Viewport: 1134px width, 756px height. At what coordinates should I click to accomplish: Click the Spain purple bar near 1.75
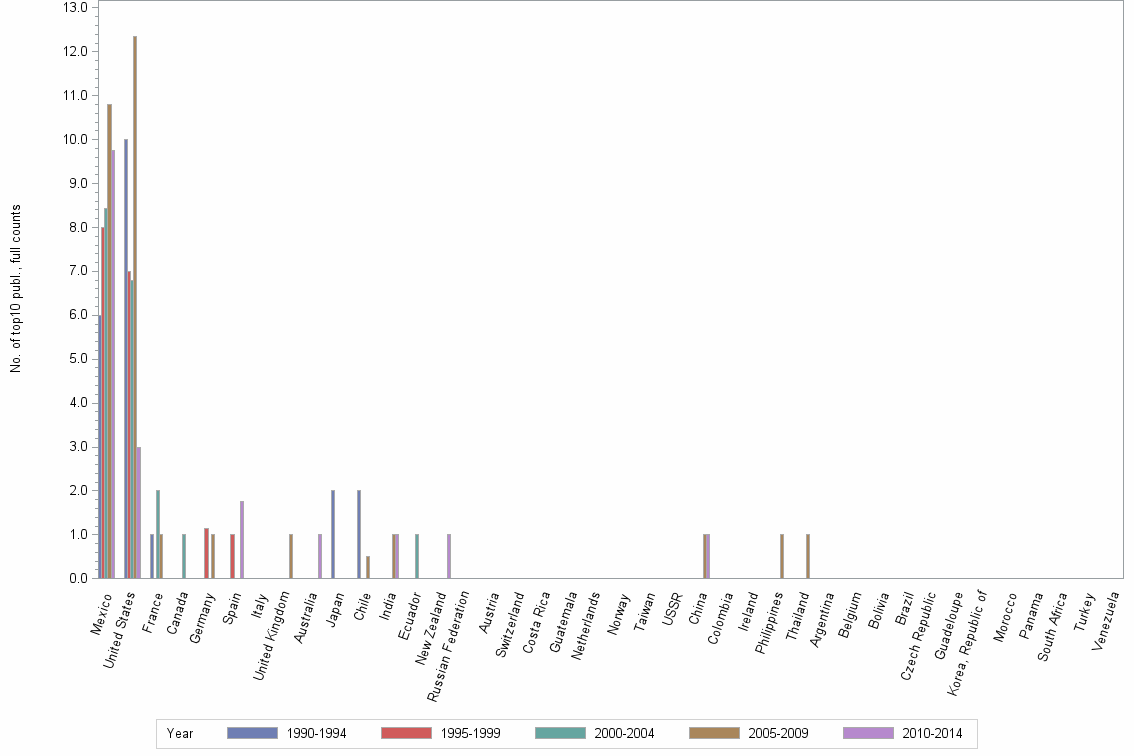[x=240, y=540]
